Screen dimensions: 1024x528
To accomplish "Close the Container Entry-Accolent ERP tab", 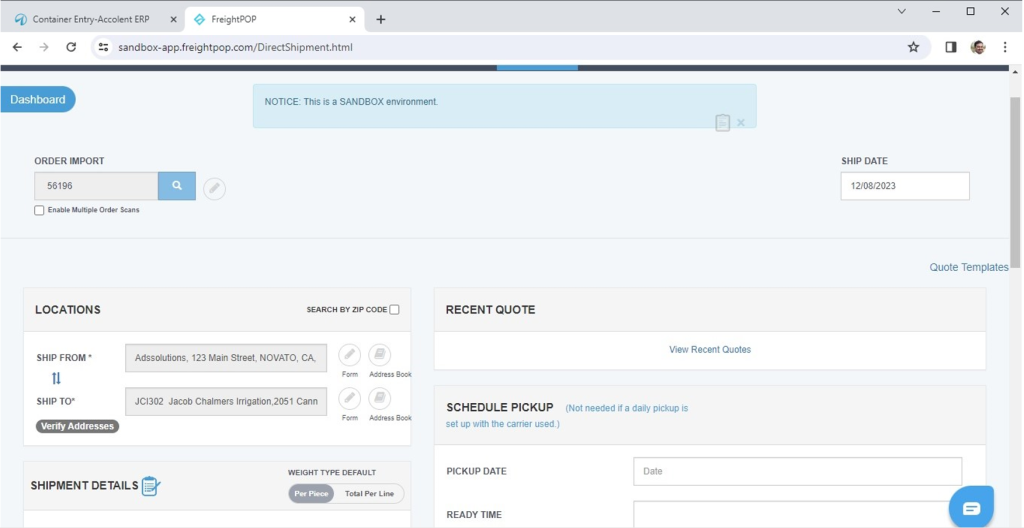I will [x=173, y=20].
